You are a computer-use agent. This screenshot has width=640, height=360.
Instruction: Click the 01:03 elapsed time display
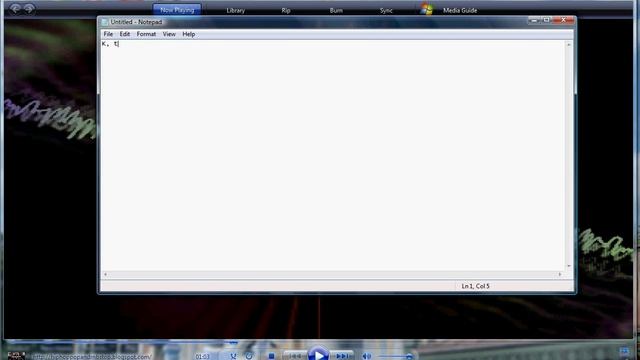202,356
